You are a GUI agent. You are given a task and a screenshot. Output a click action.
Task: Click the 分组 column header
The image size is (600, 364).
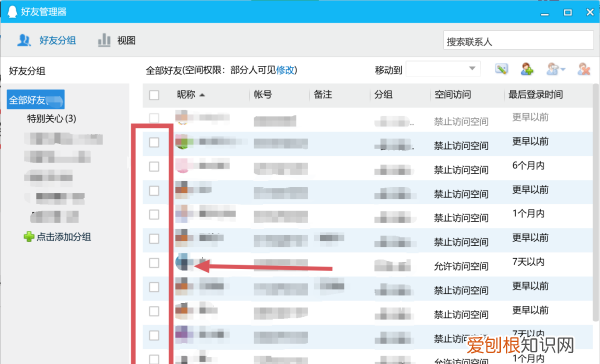383,95
